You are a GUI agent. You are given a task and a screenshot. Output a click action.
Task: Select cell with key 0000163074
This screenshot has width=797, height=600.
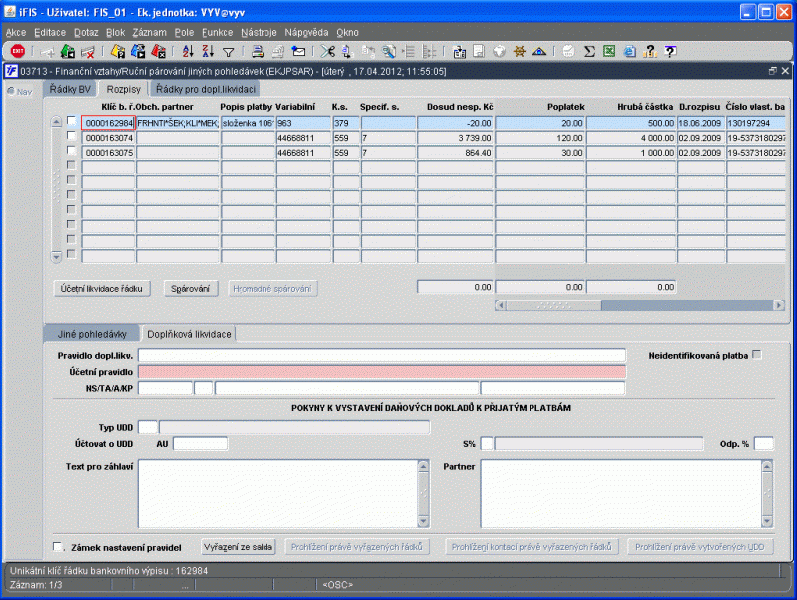[x=108, y=138]
